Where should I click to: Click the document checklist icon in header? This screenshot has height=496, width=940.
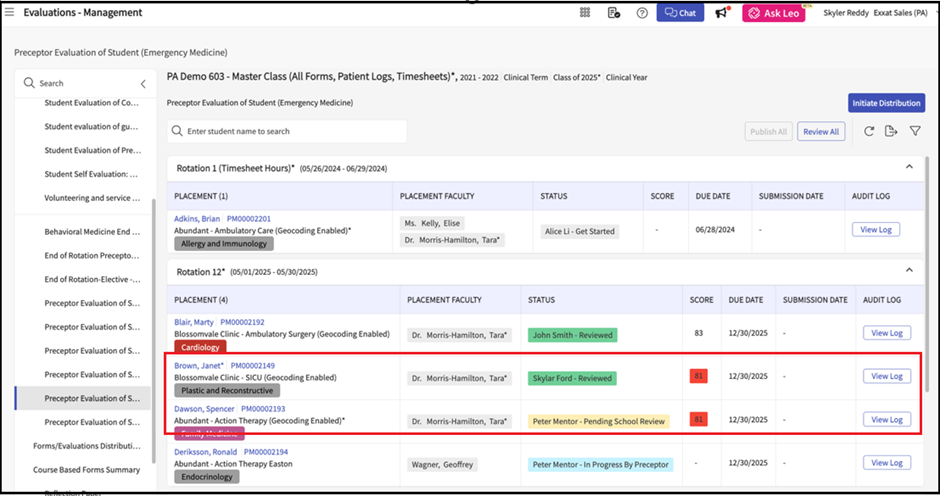point(613,13)
